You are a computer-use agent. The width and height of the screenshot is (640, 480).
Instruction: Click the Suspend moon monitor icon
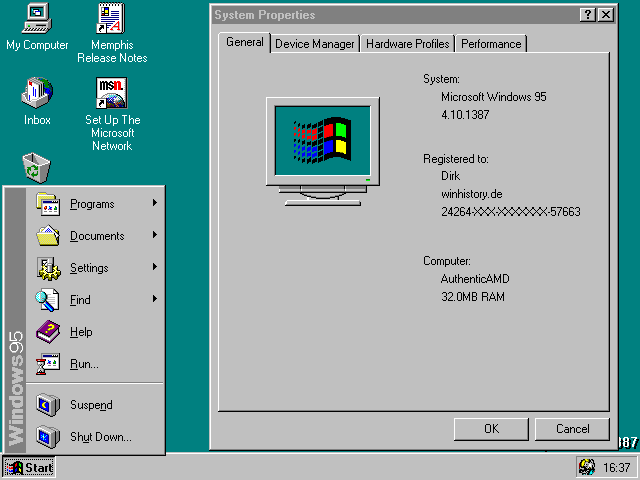[48, 404]
